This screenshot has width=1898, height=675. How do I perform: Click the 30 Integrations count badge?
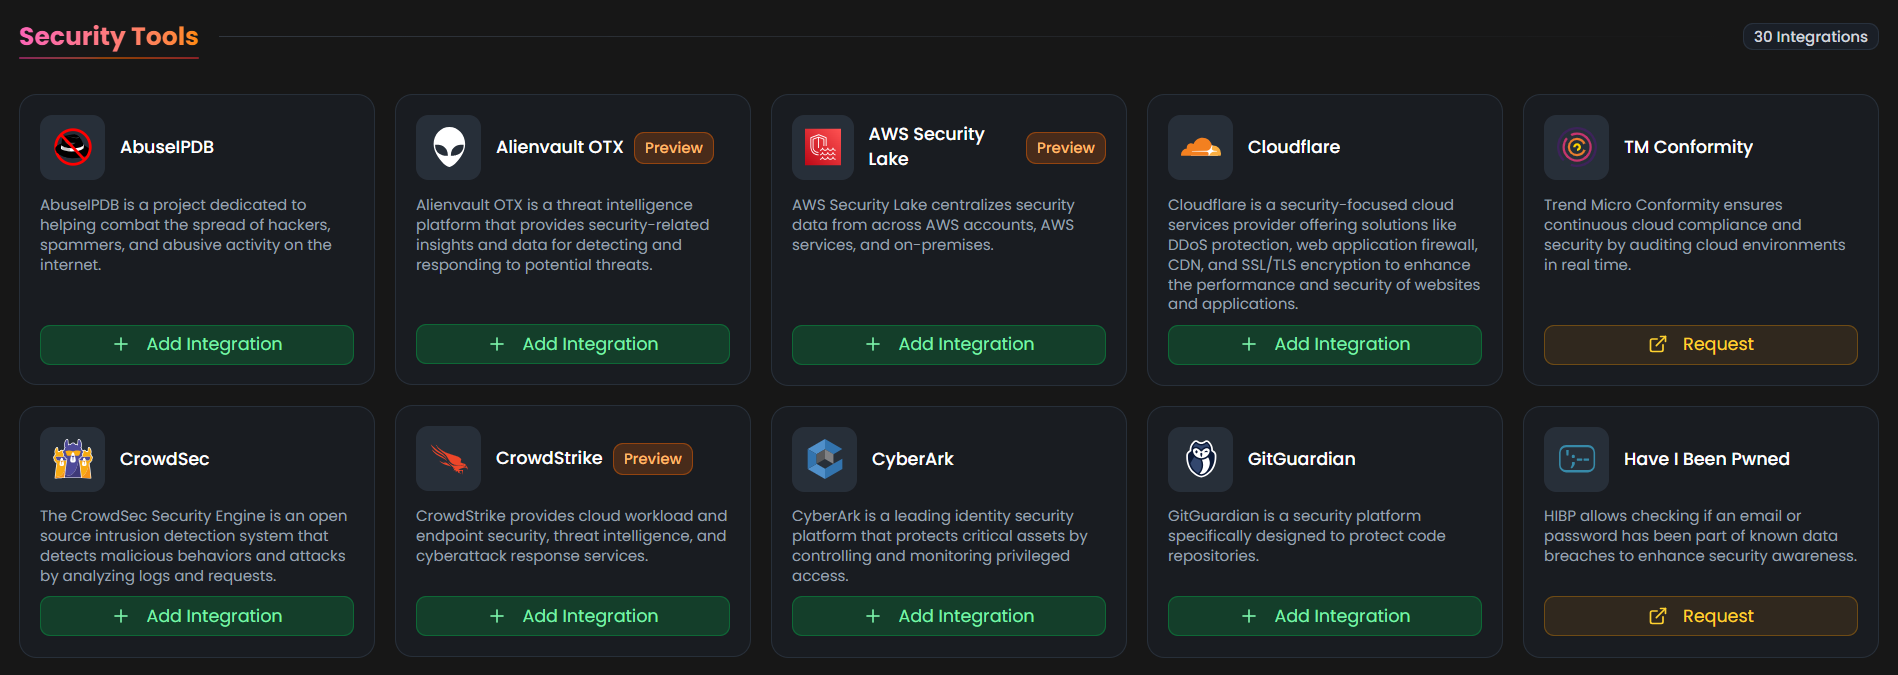(x=1810, y=37)
